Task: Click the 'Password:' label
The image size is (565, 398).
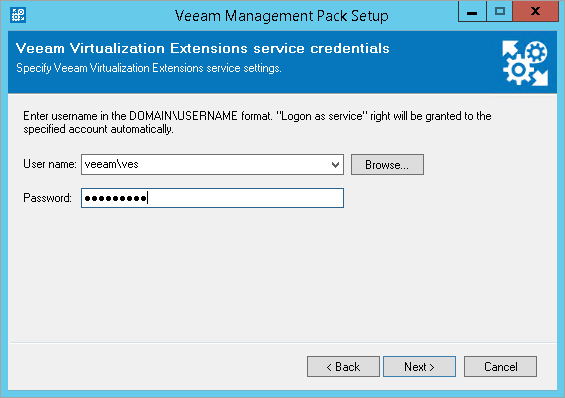Action: 48,198
